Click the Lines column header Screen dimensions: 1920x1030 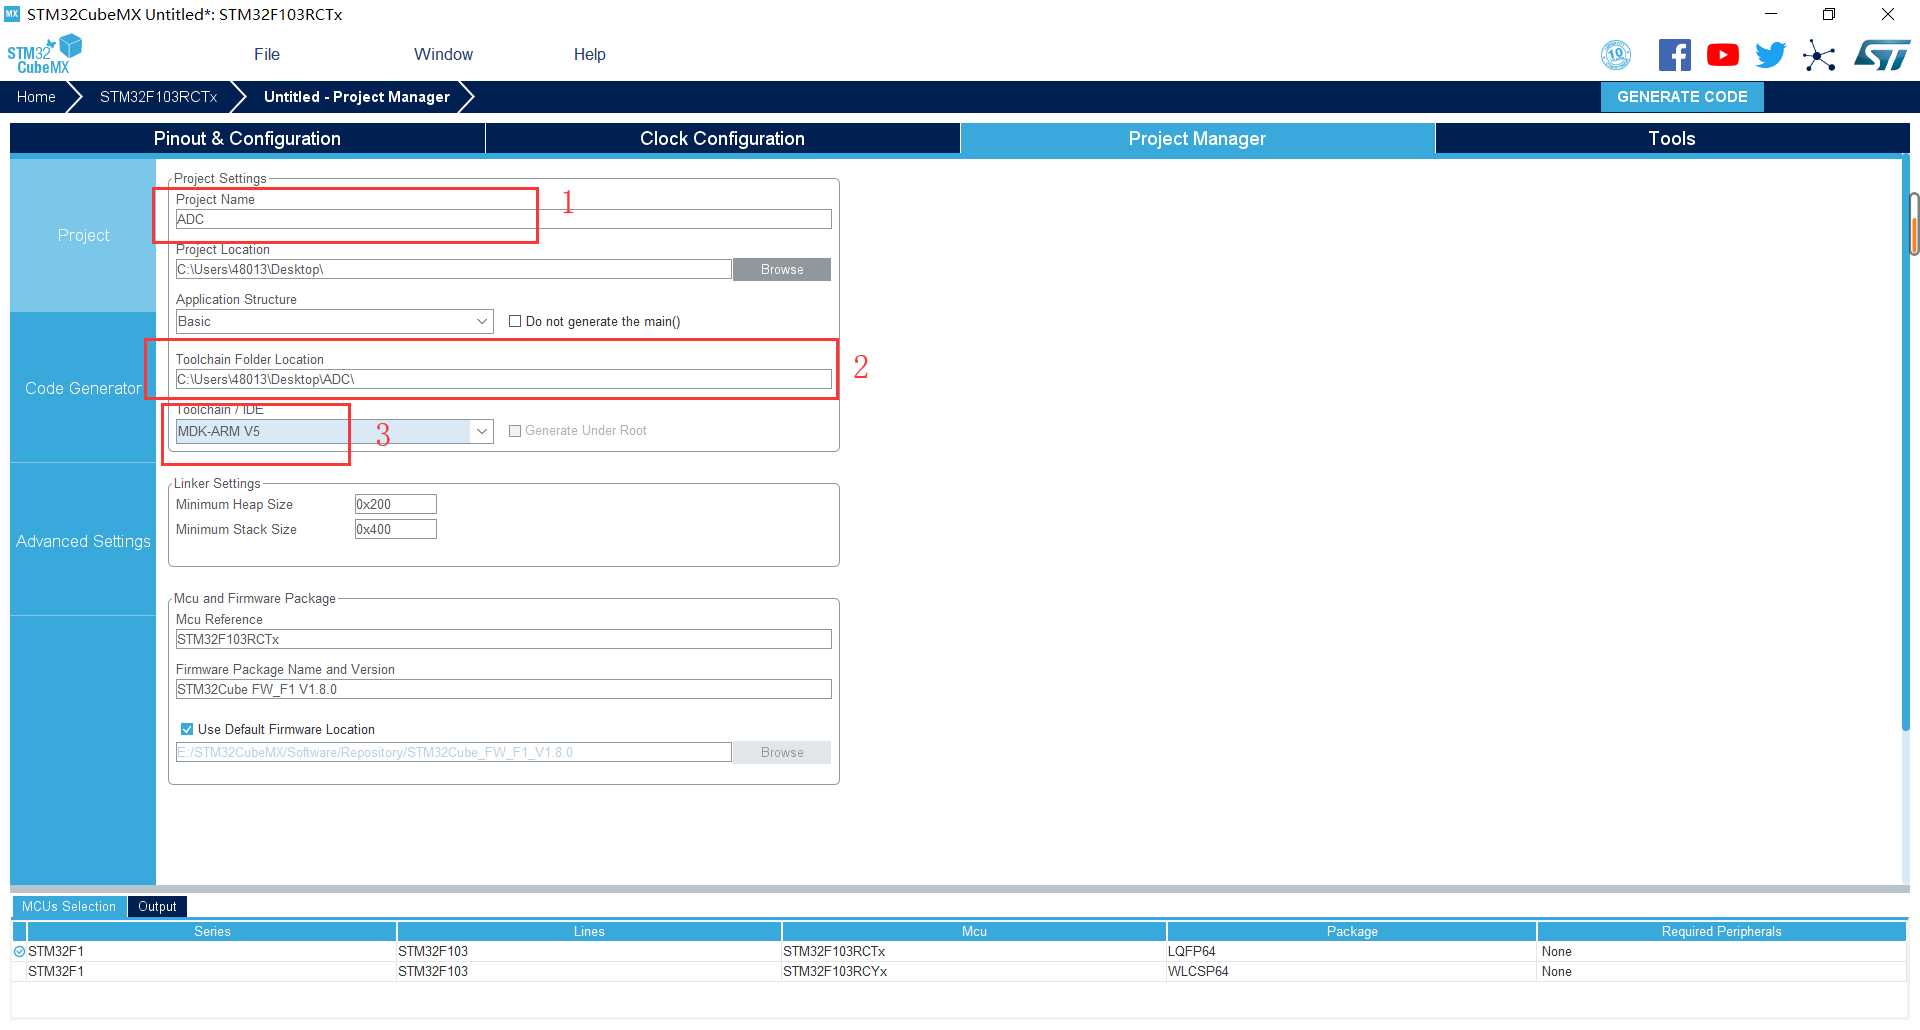pyautogui.click(x=589, y=931)
